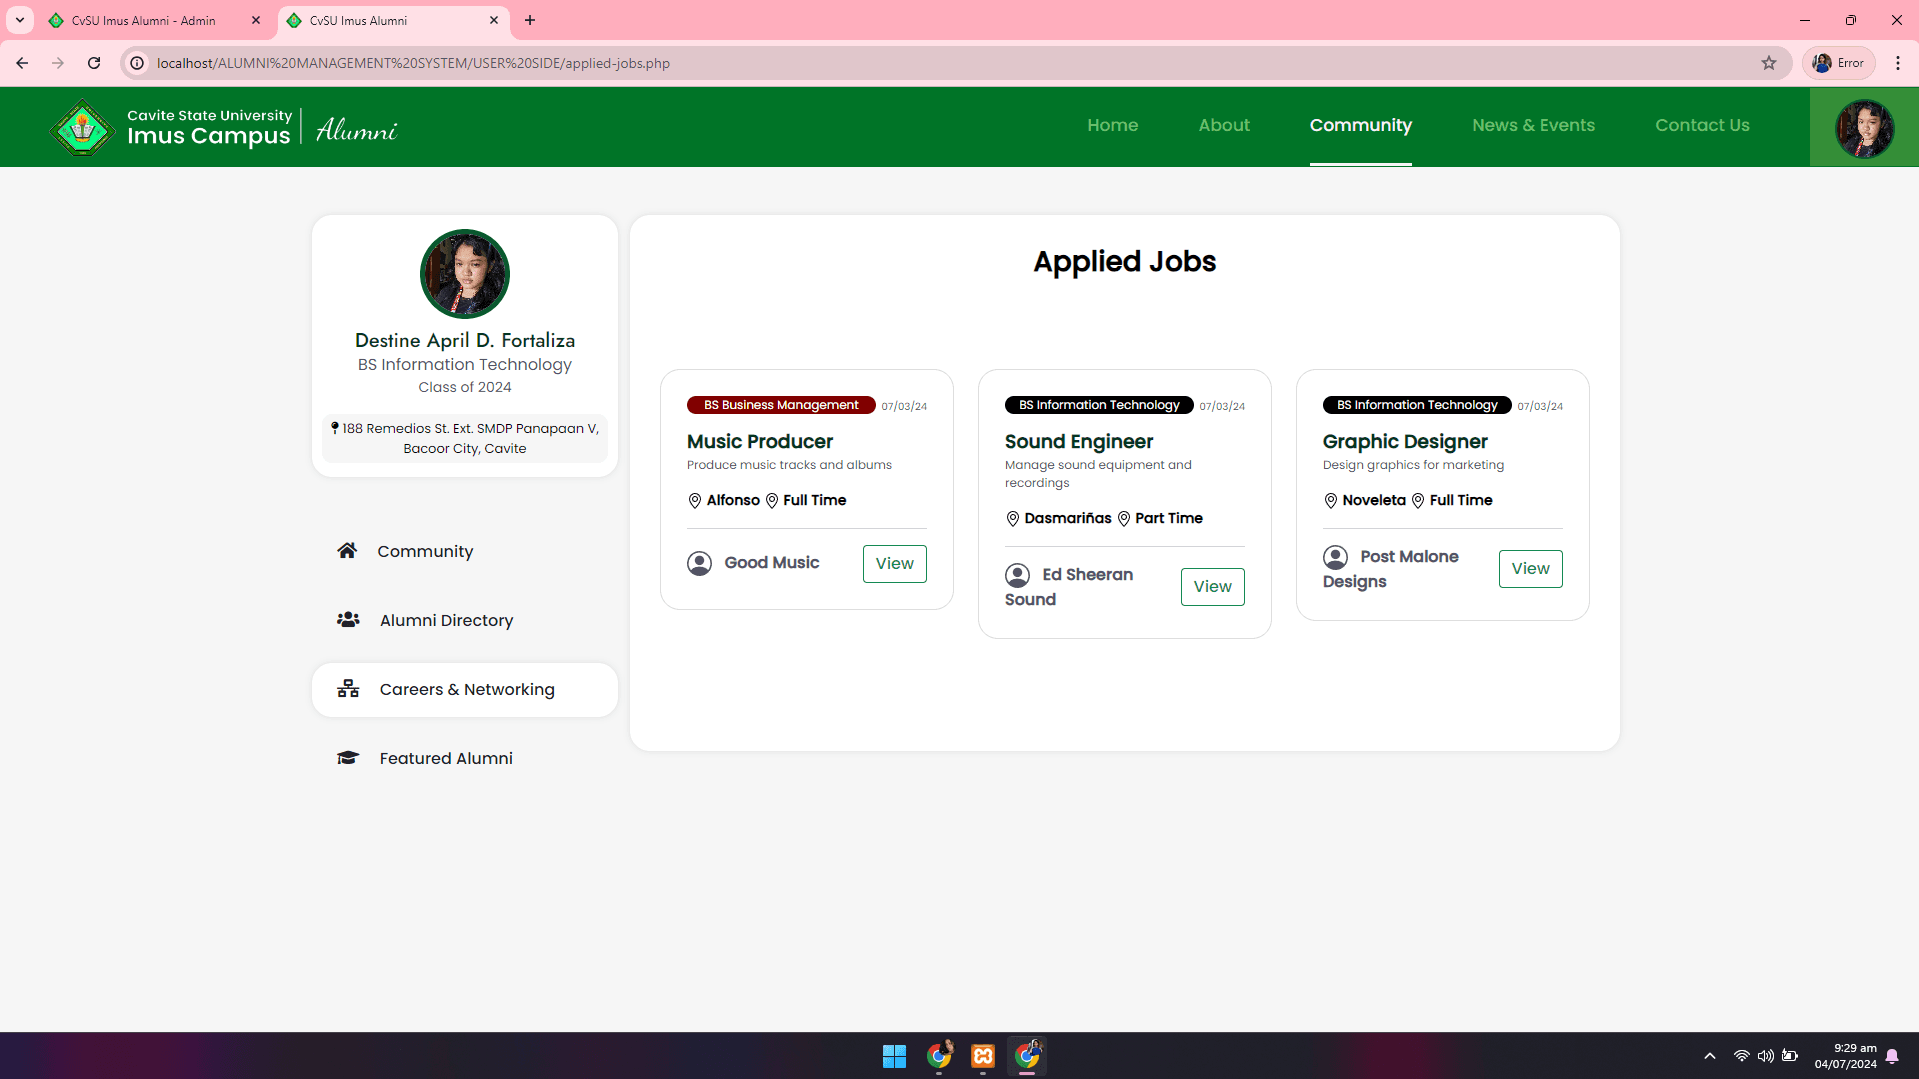The image size is (1919, 1079).
Task: Go to the Home nav item
Action: point(1112,125)
